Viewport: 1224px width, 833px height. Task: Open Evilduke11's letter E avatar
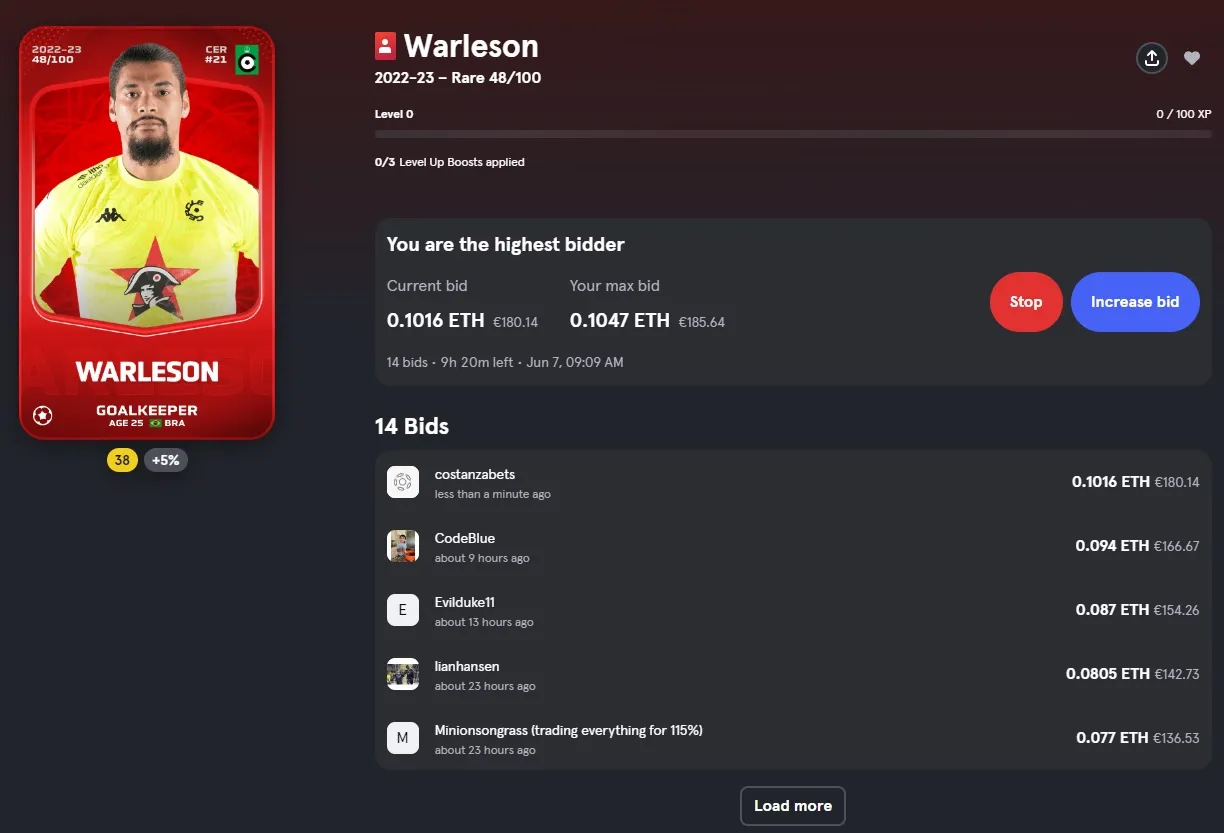[x=403, y=610]
